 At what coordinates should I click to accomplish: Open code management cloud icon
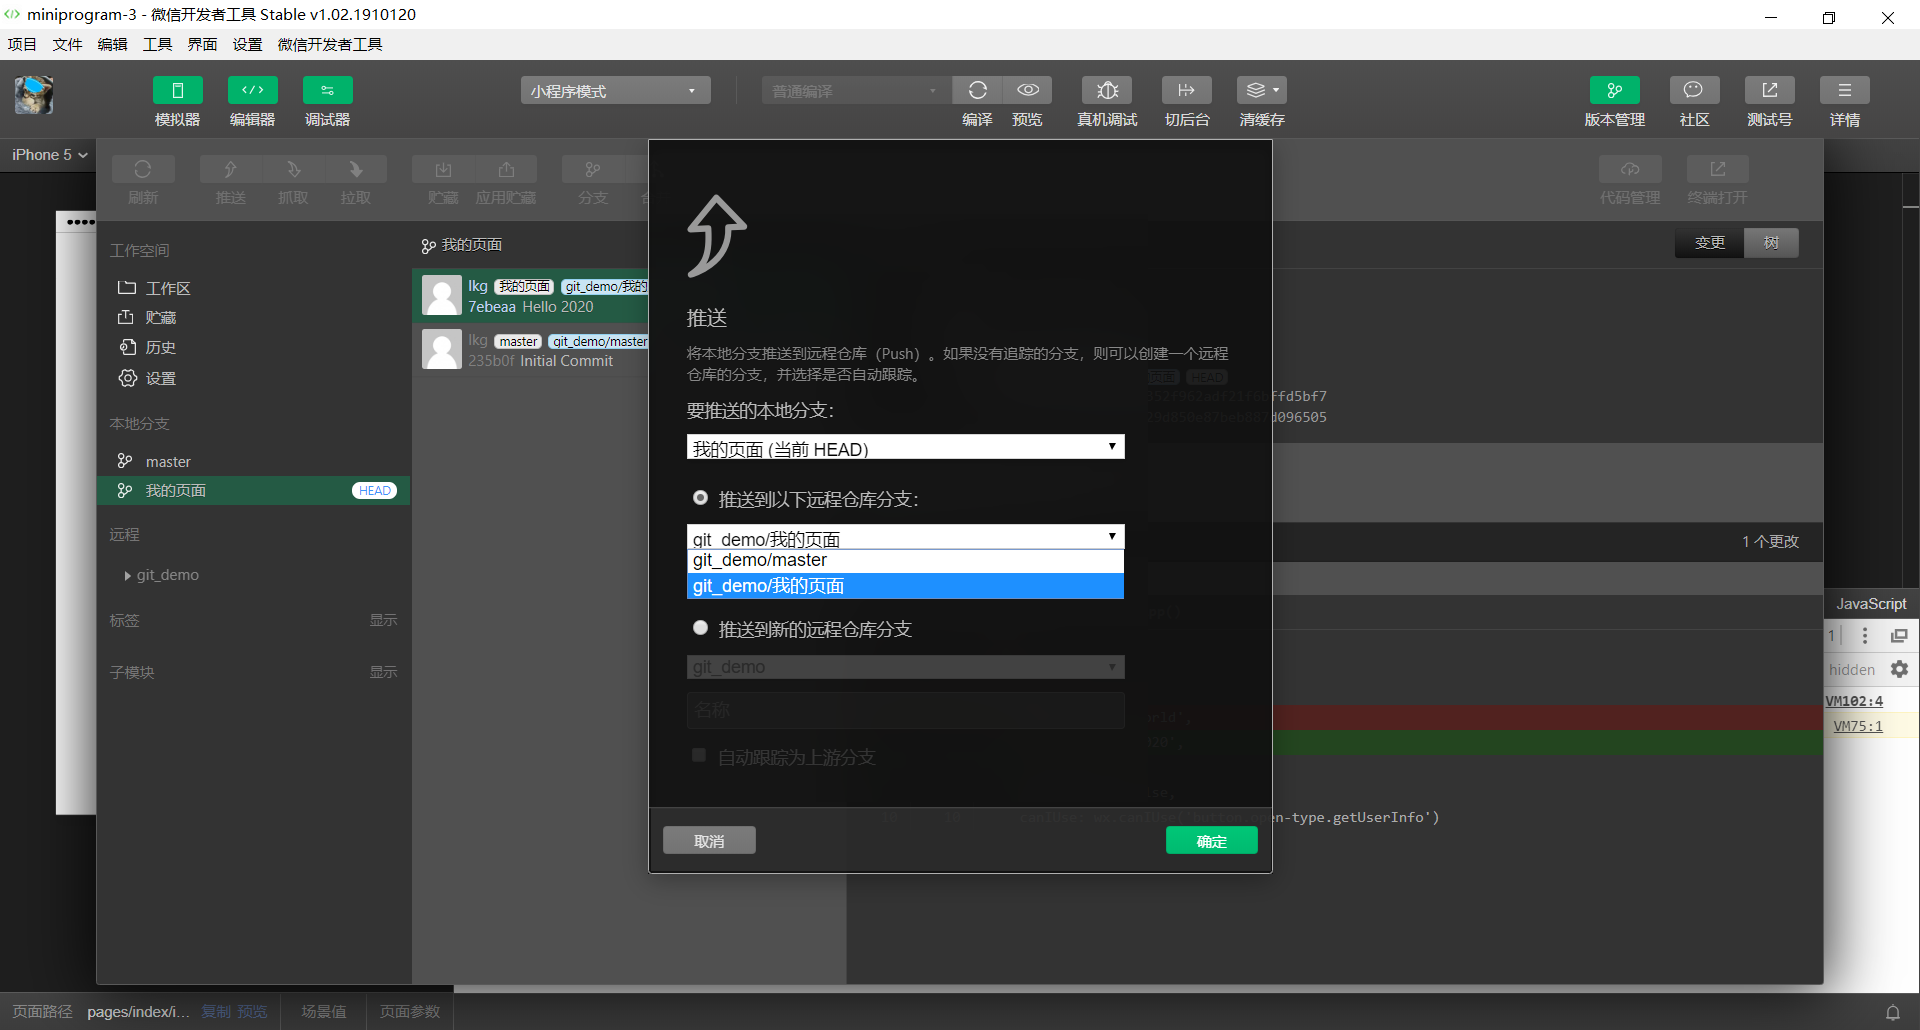[x=1630, y=169]
